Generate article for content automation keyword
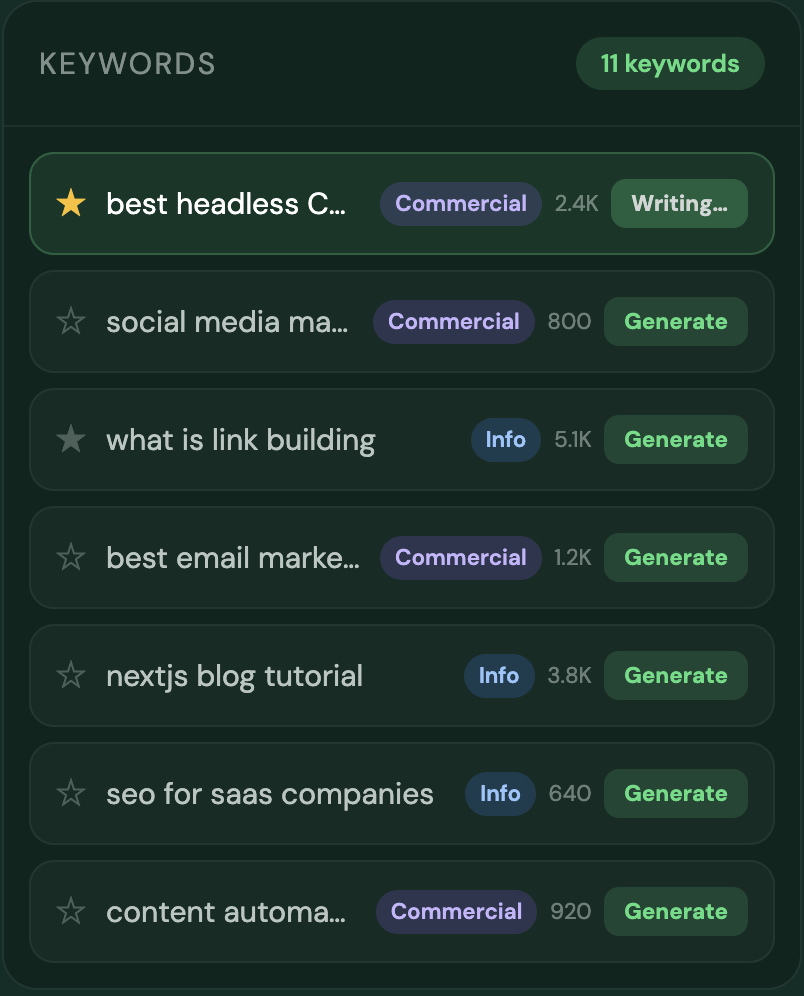This screenshot has height=996, width=804. pyautogui.click(x=675, y=912)
